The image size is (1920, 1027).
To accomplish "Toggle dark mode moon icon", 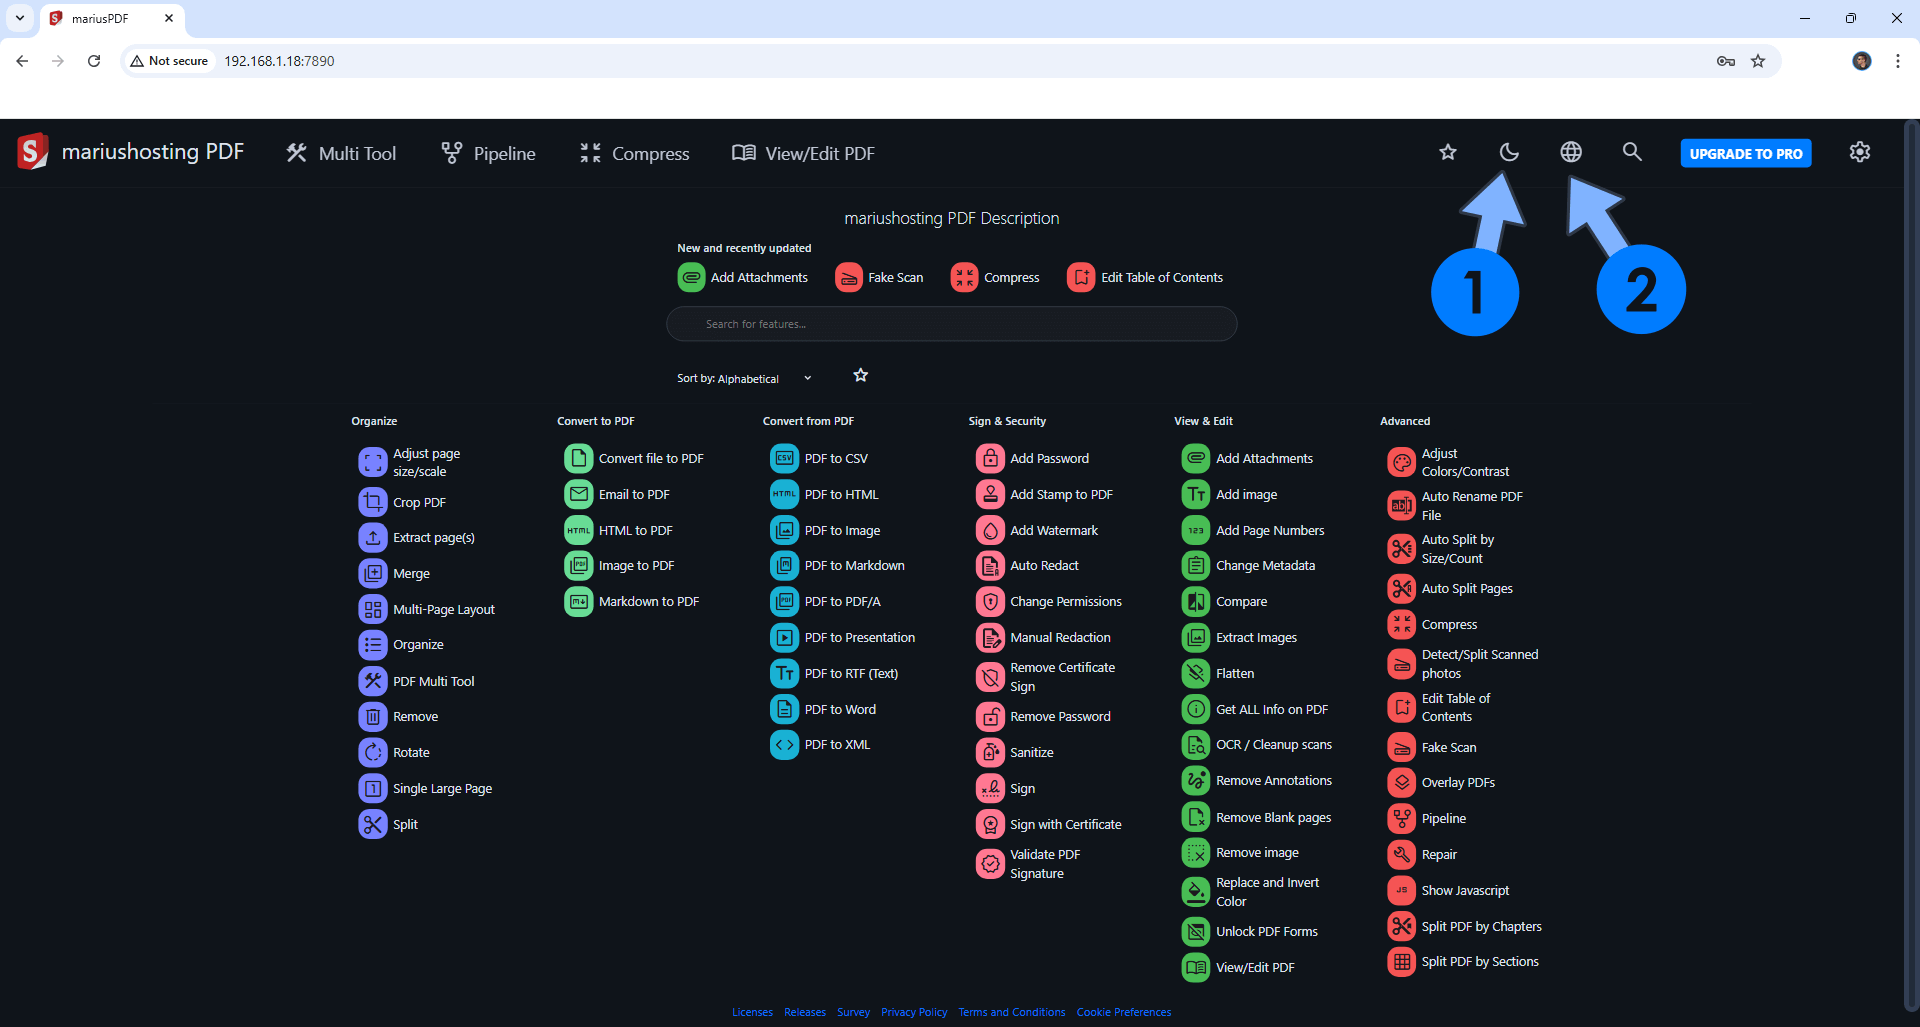I will pos(1509,152).
